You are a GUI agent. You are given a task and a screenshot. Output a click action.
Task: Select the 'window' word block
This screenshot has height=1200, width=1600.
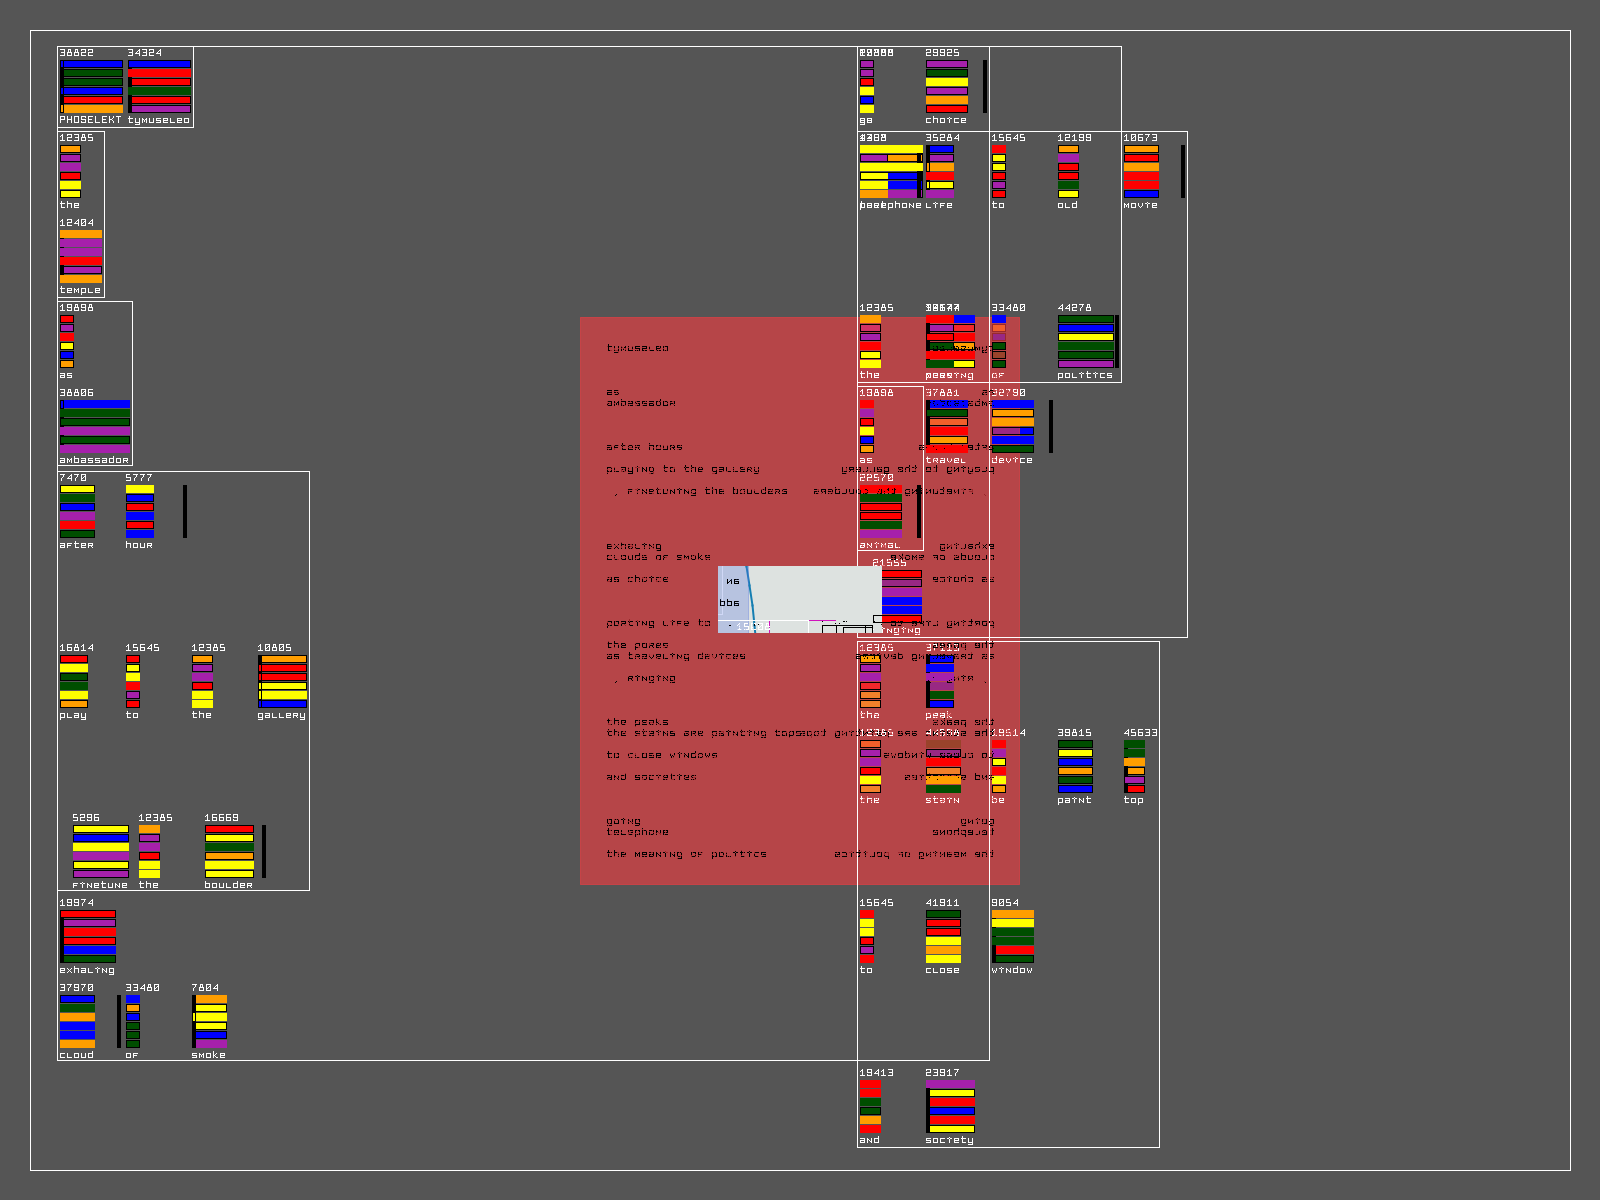(x=1012, y=937)
